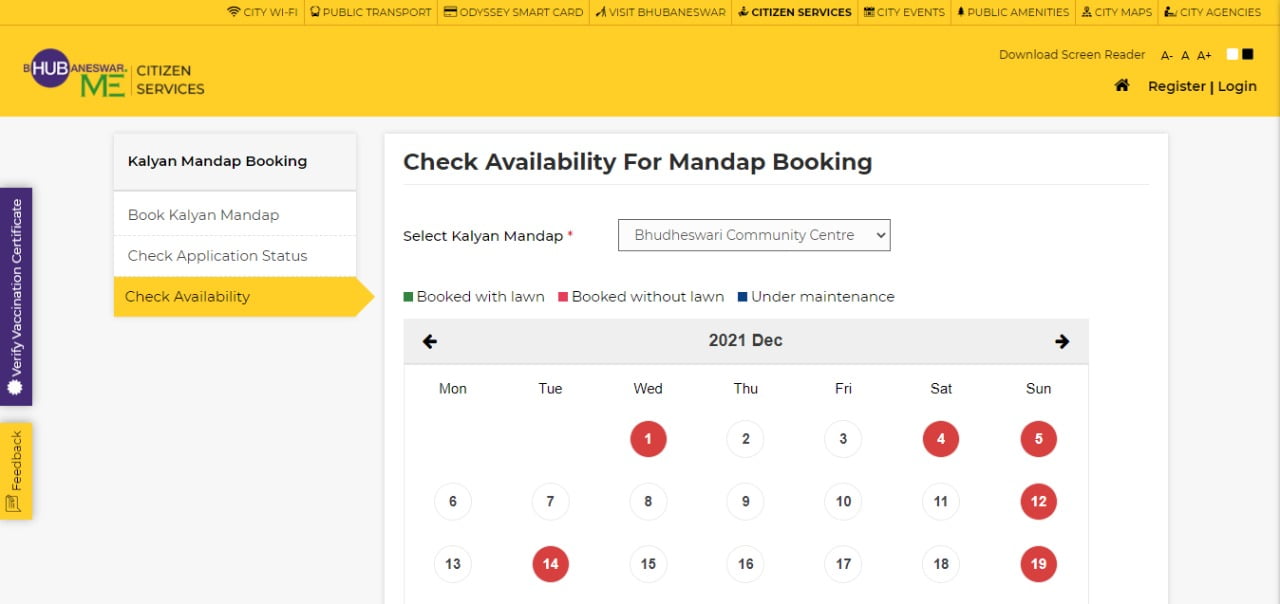Select Book Kalyan Mandap in sidebar
1280x604 pixels.
click(x=203, y=215)
